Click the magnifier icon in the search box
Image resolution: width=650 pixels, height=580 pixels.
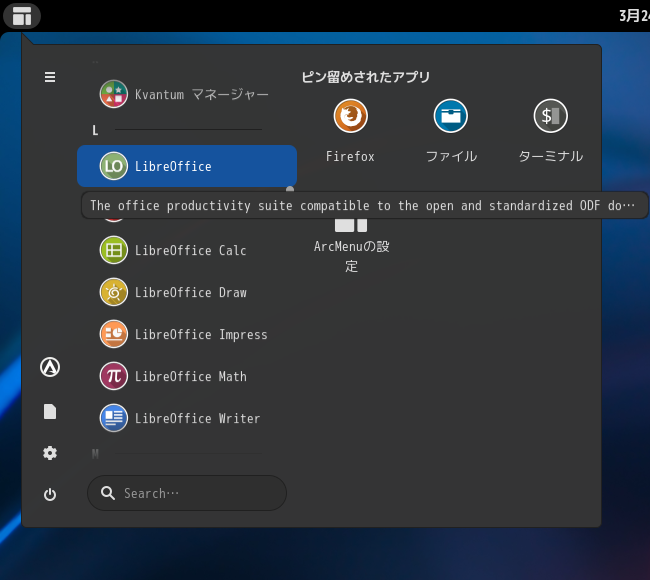(108, 493)
